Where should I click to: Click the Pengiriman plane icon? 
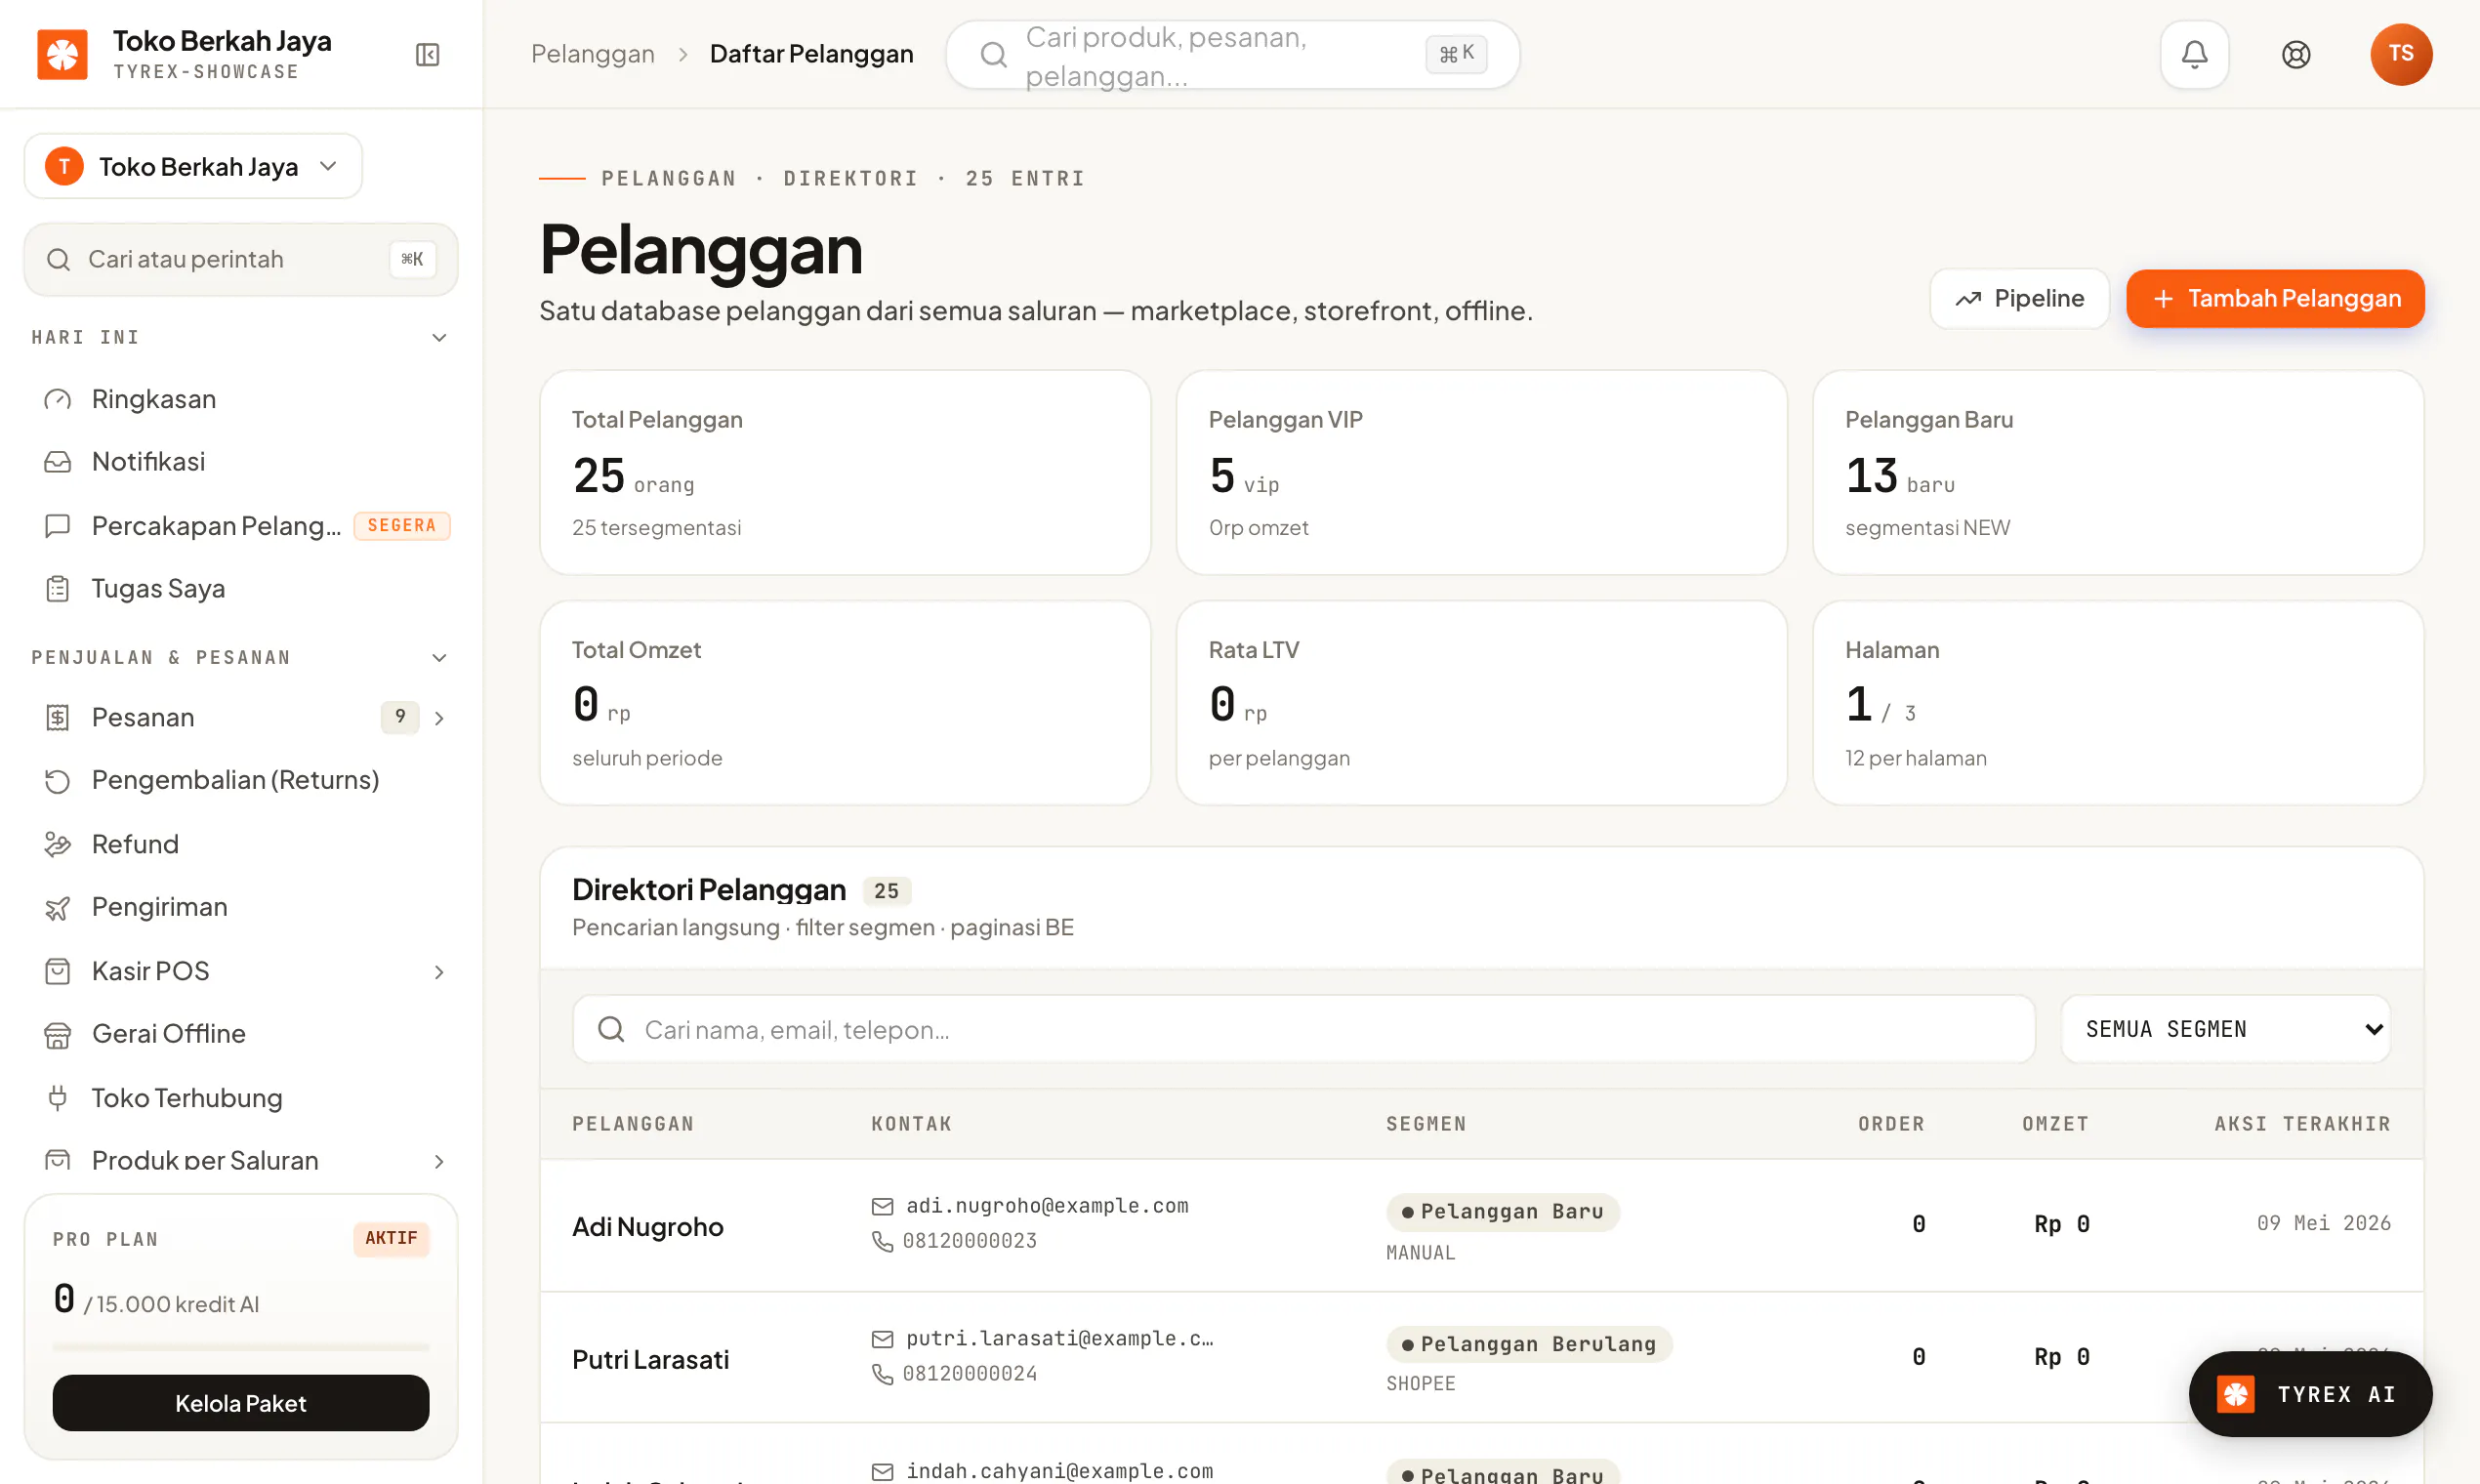click(x=57, y=907)
